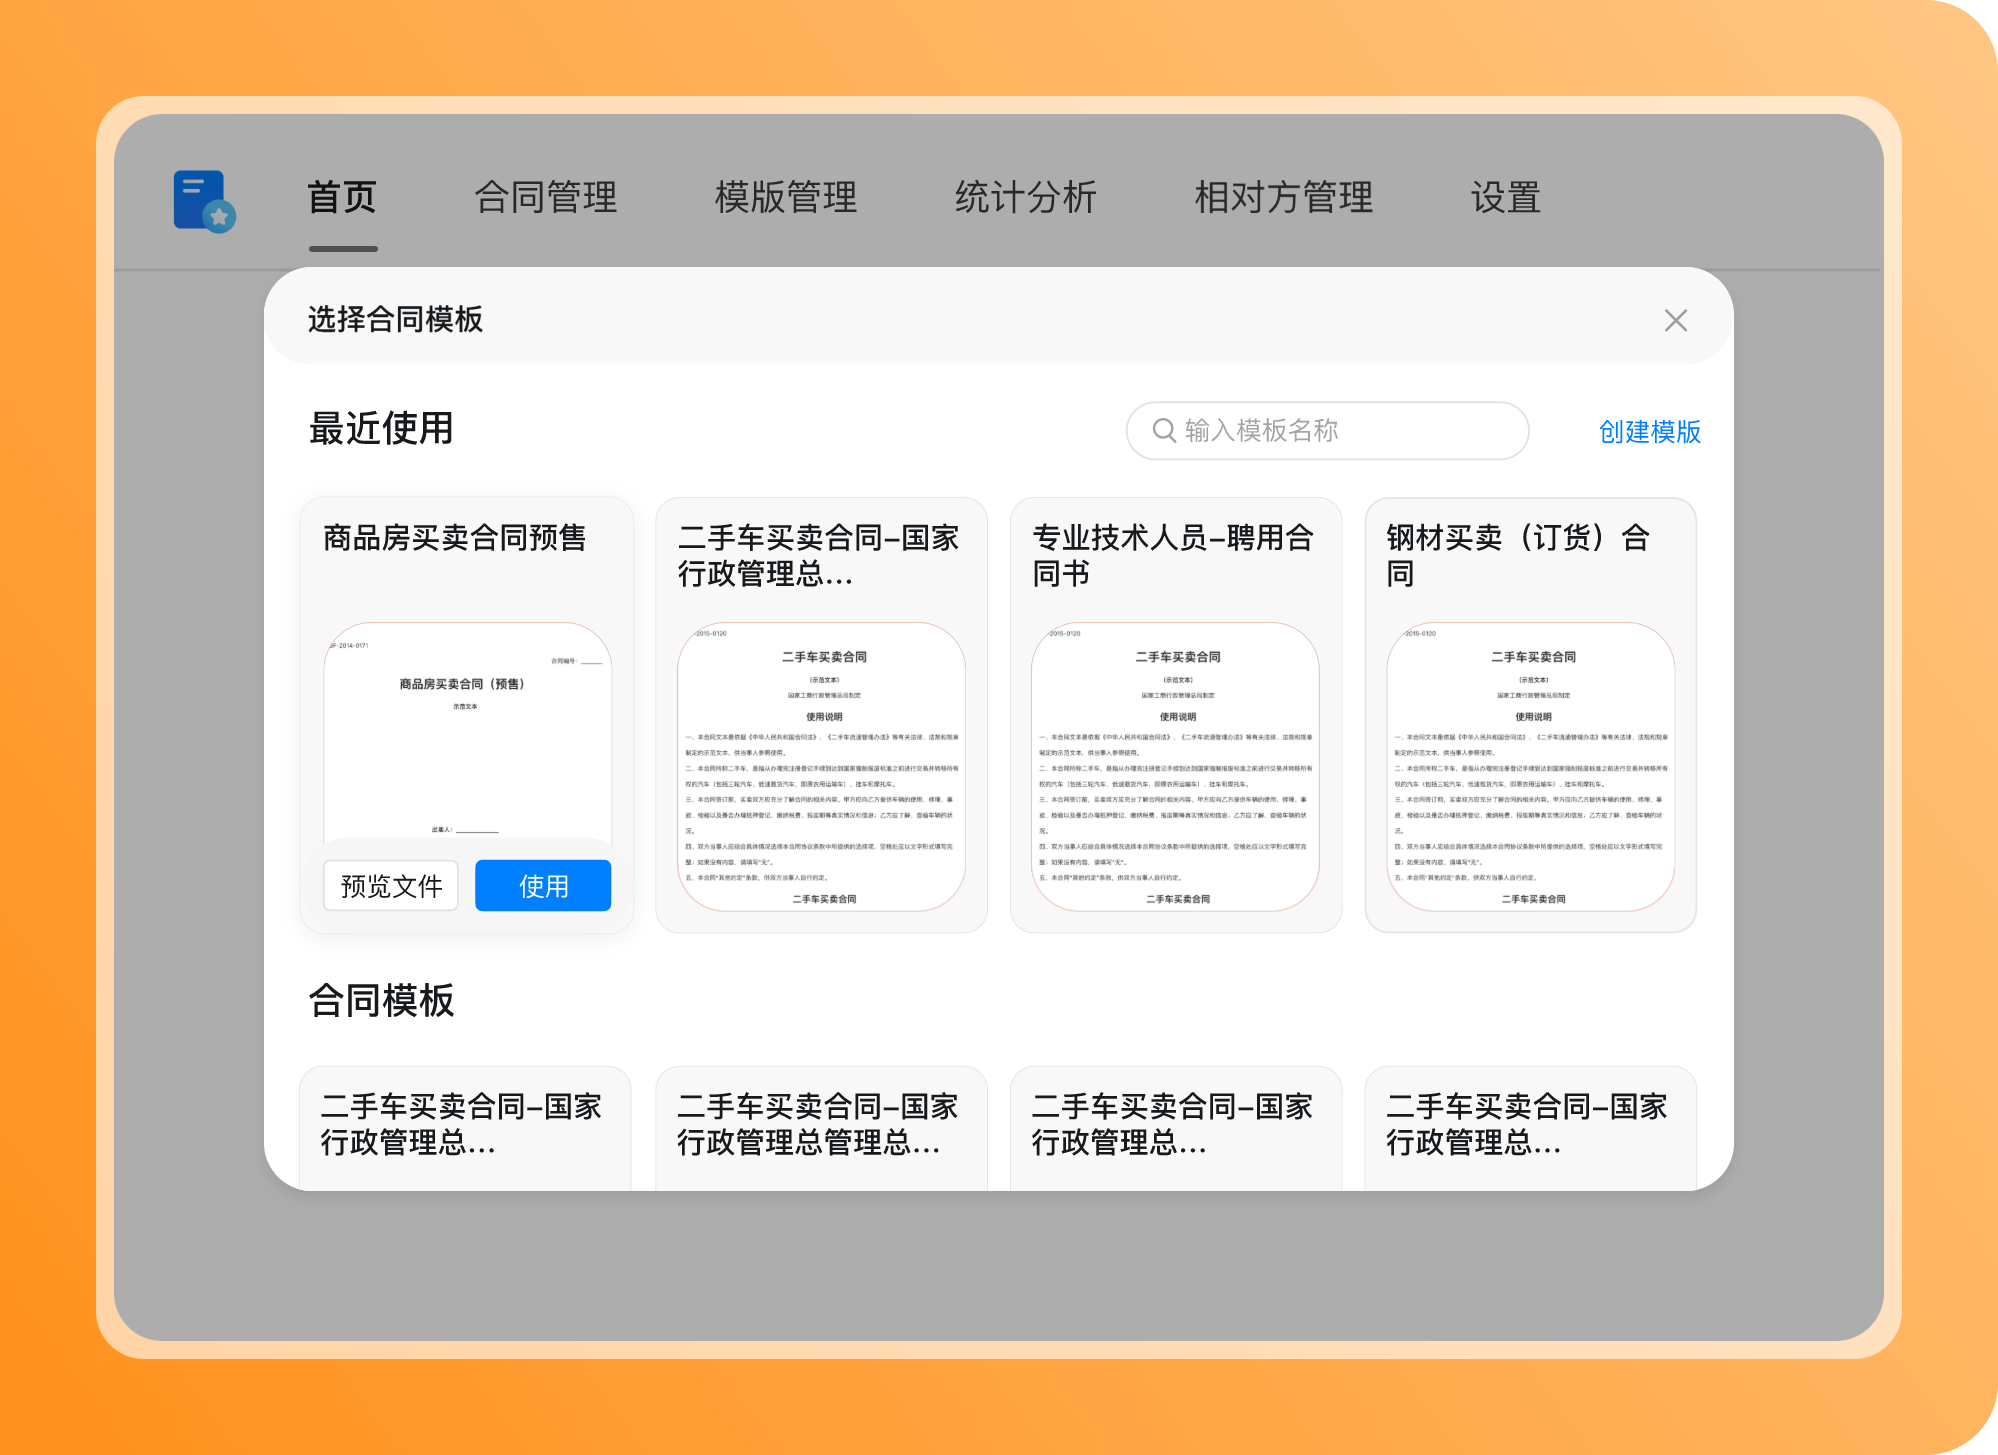Screen dimensions: 1998x1455
Task: Close the template selection dialog
Action: pyautogui.click(x=1676, y=320)
